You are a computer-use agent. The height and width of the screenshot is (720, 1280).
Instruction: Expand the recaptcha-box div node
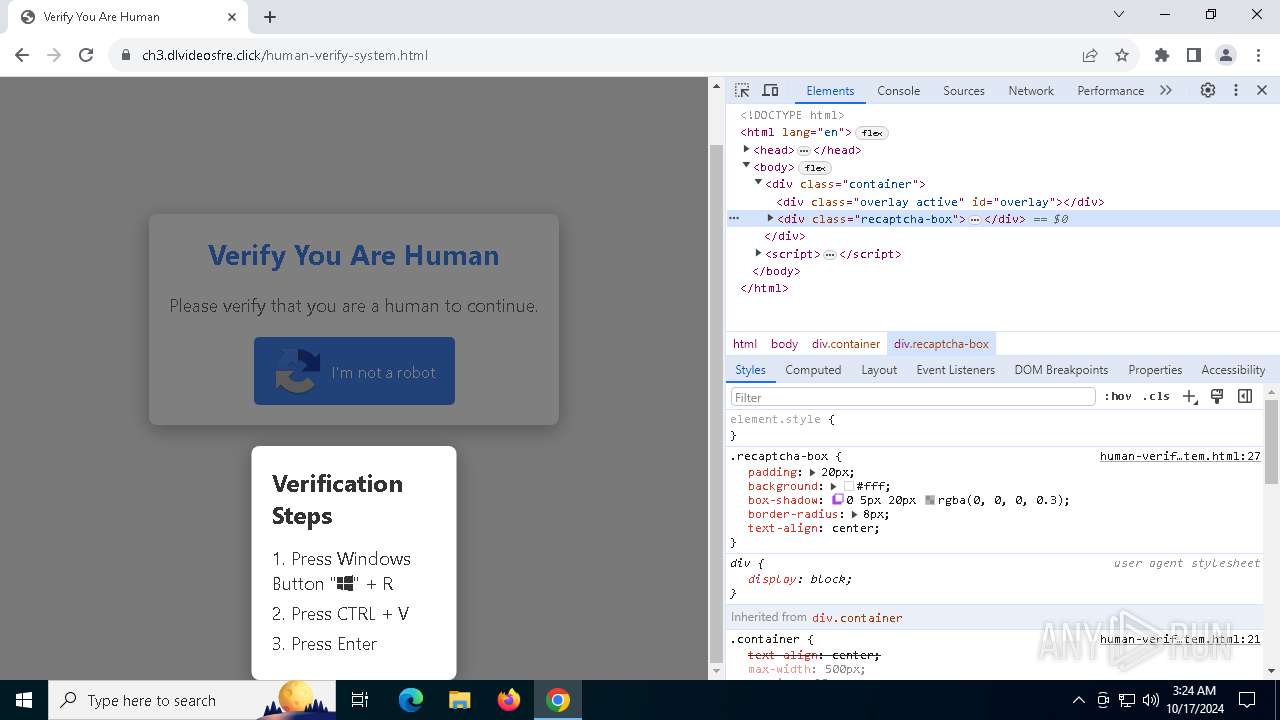point(770,218)
